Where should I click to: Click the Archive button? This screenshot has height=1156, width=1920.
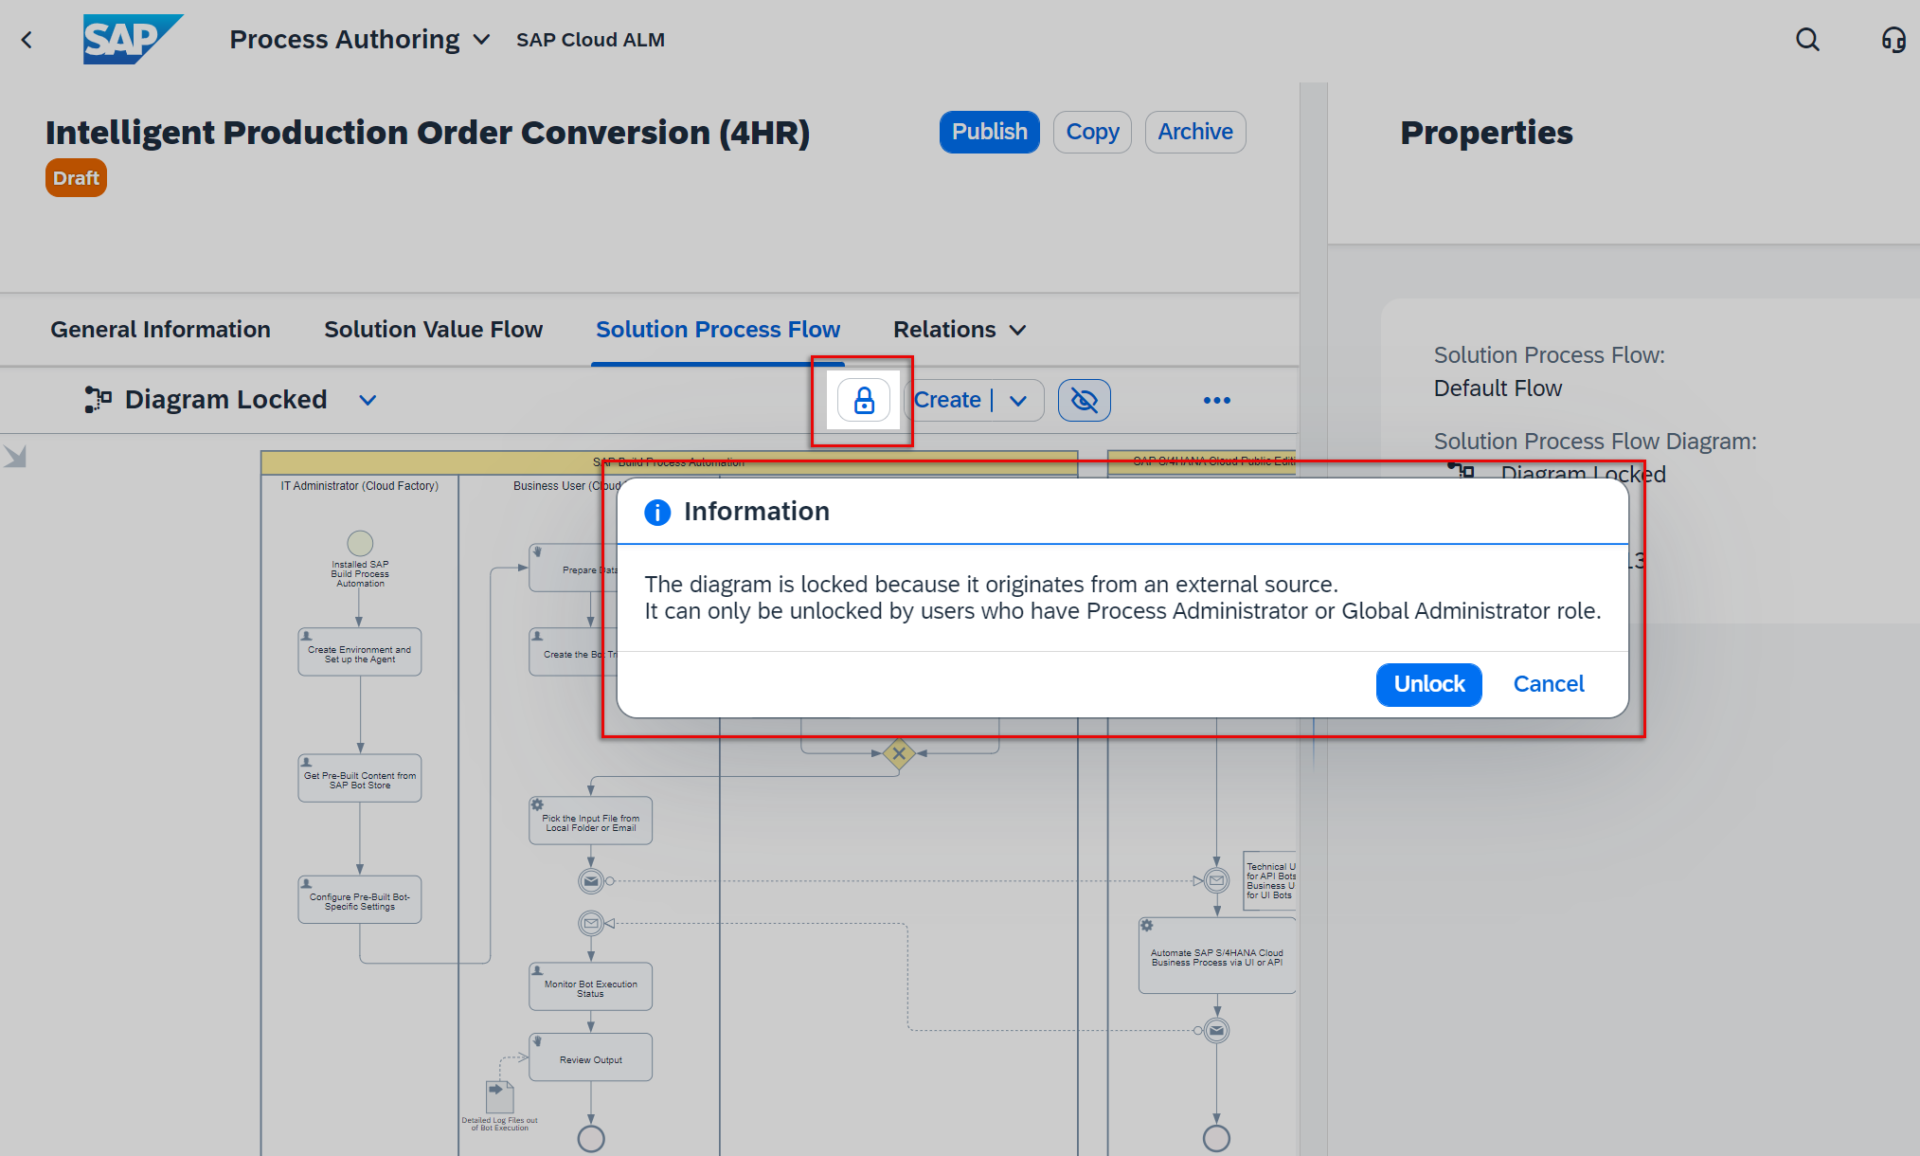point(1194,132)
